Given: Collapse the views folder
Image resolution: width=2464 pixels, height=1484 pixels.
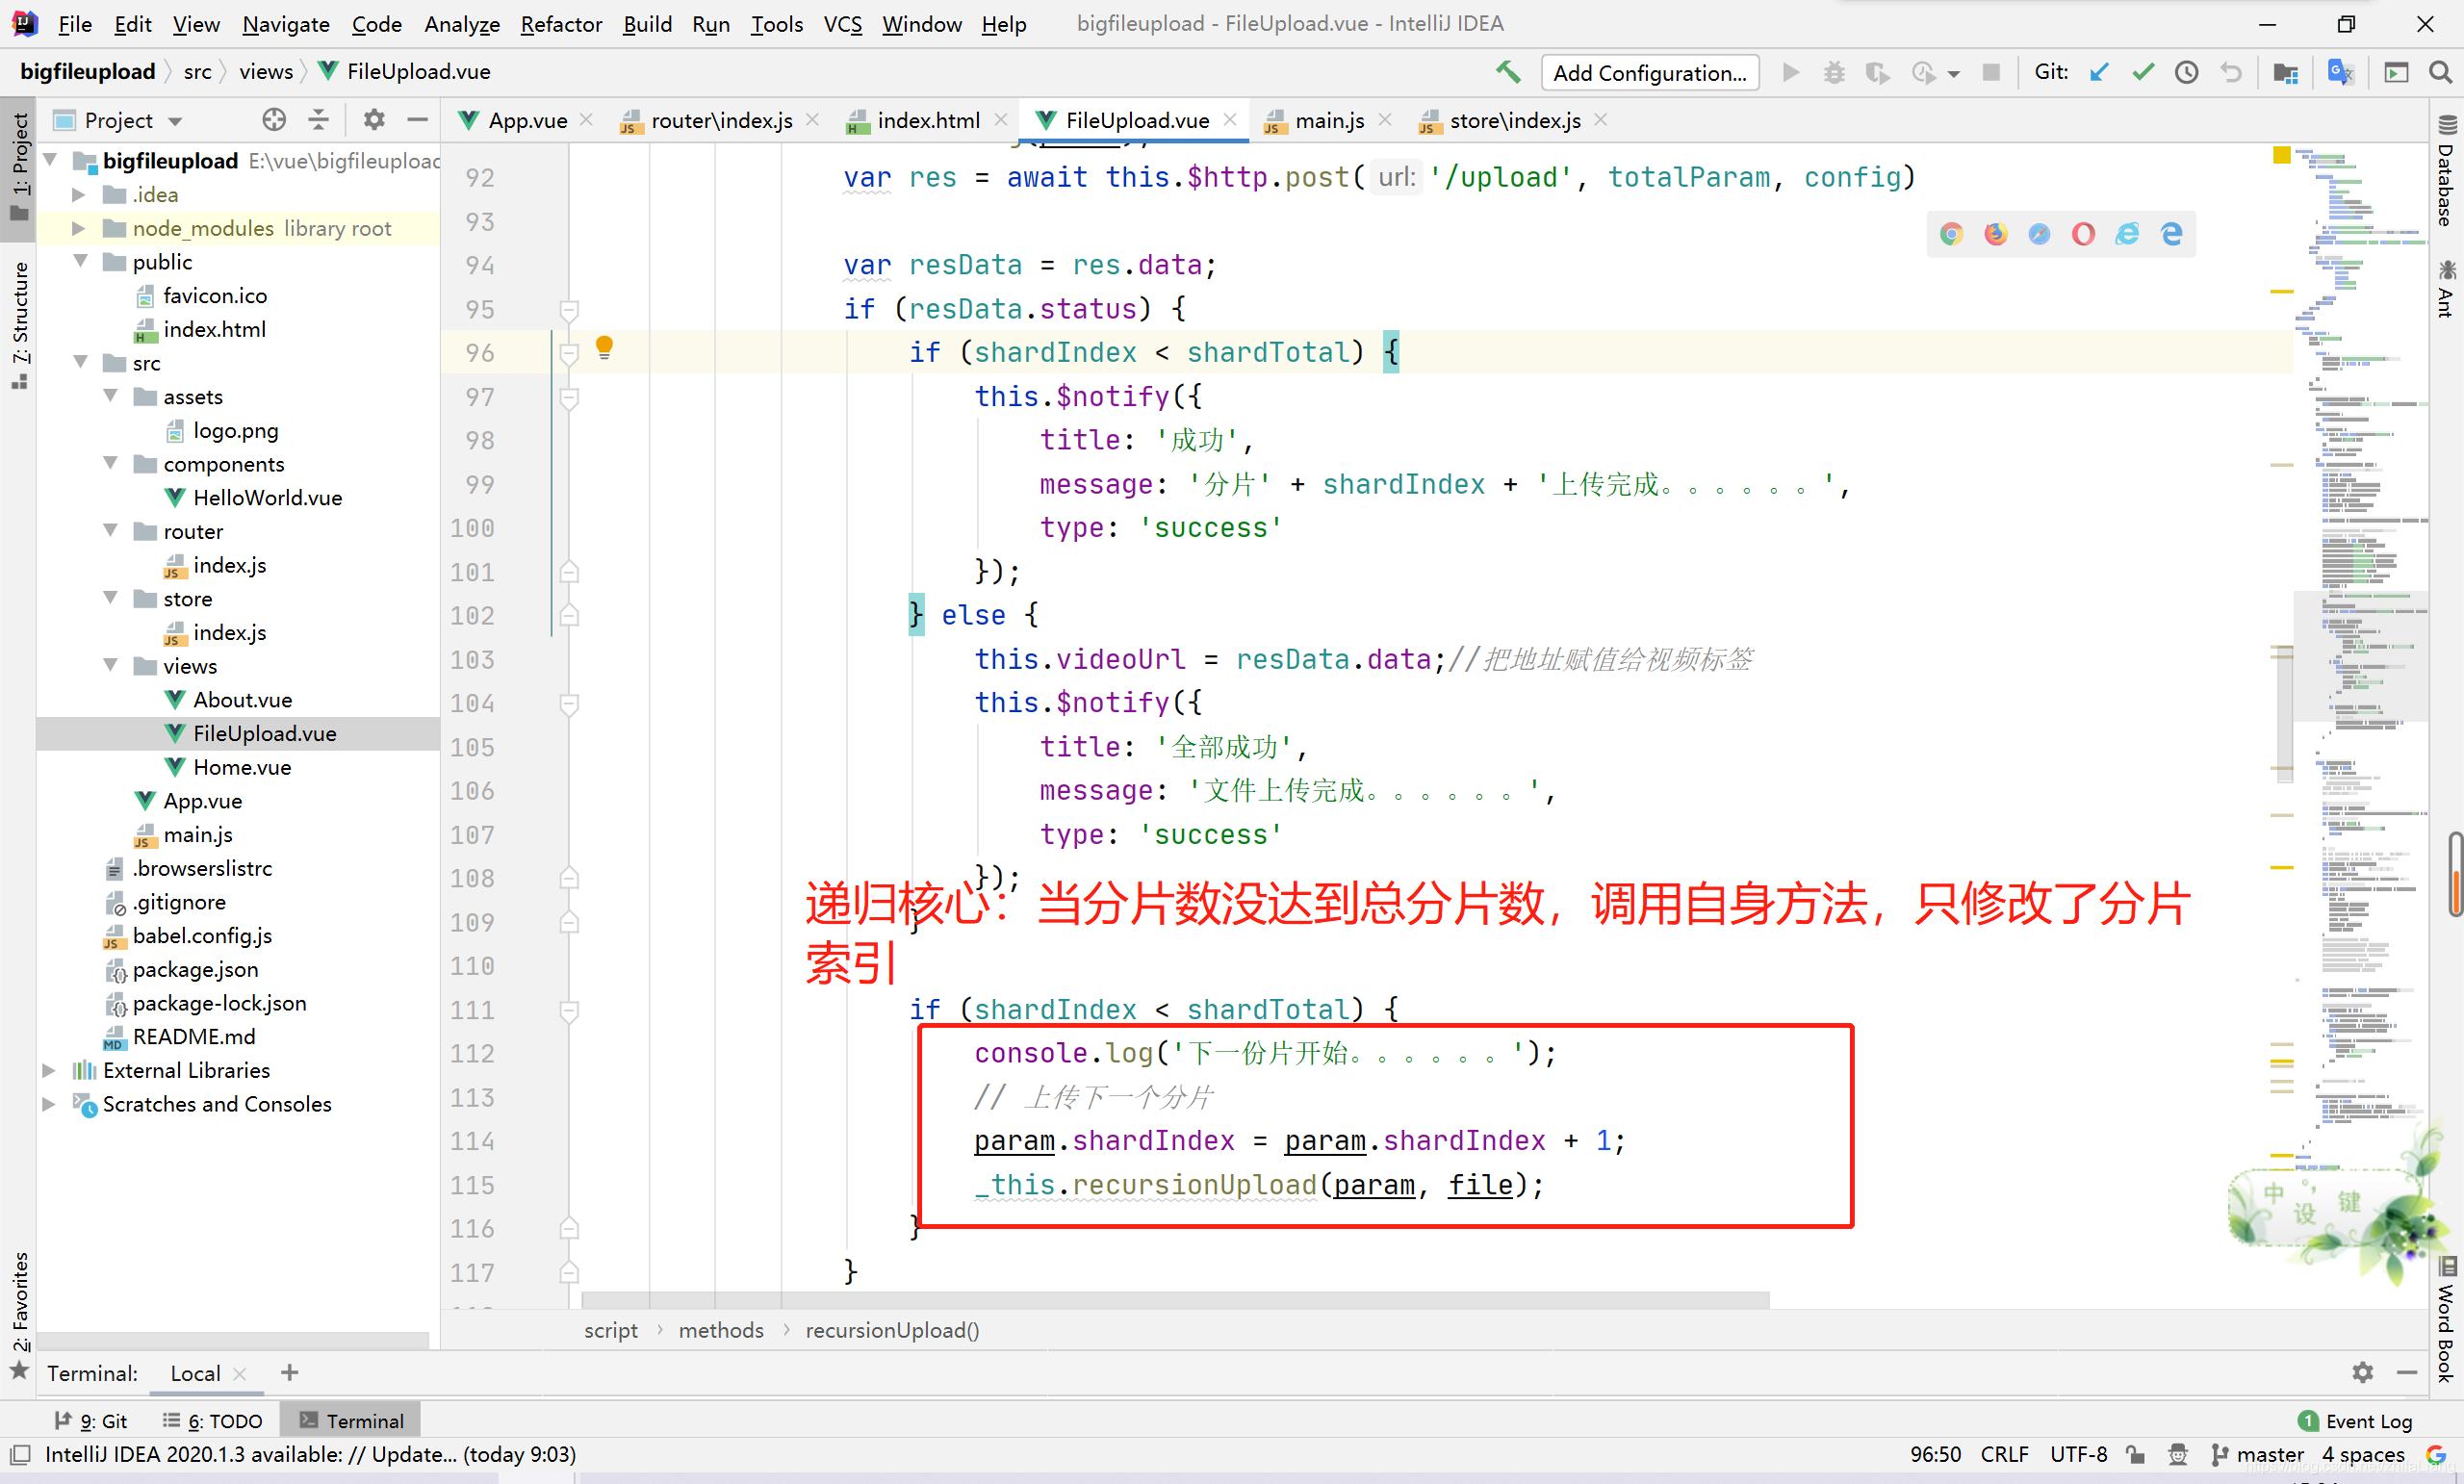Looking at the screenshot, I should [x=110, y=666].
